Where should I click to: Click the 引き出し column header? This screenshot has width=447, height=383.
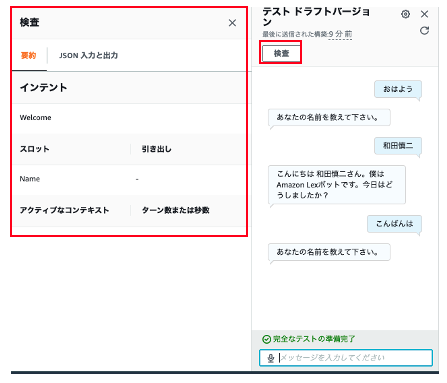pyautogui.click(x=156, y=149)
